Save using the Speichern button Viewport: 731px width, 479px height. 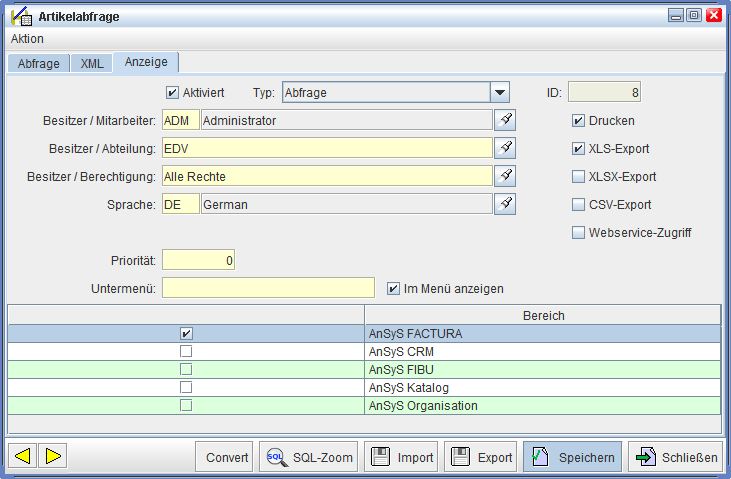click(572, 457)
